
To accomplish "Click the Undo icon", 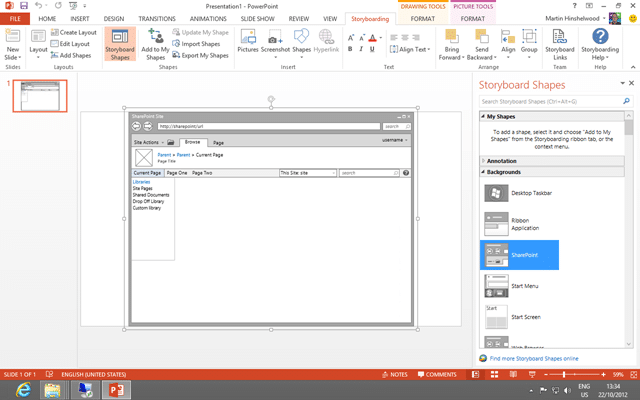I will click(x=38, y=6).
